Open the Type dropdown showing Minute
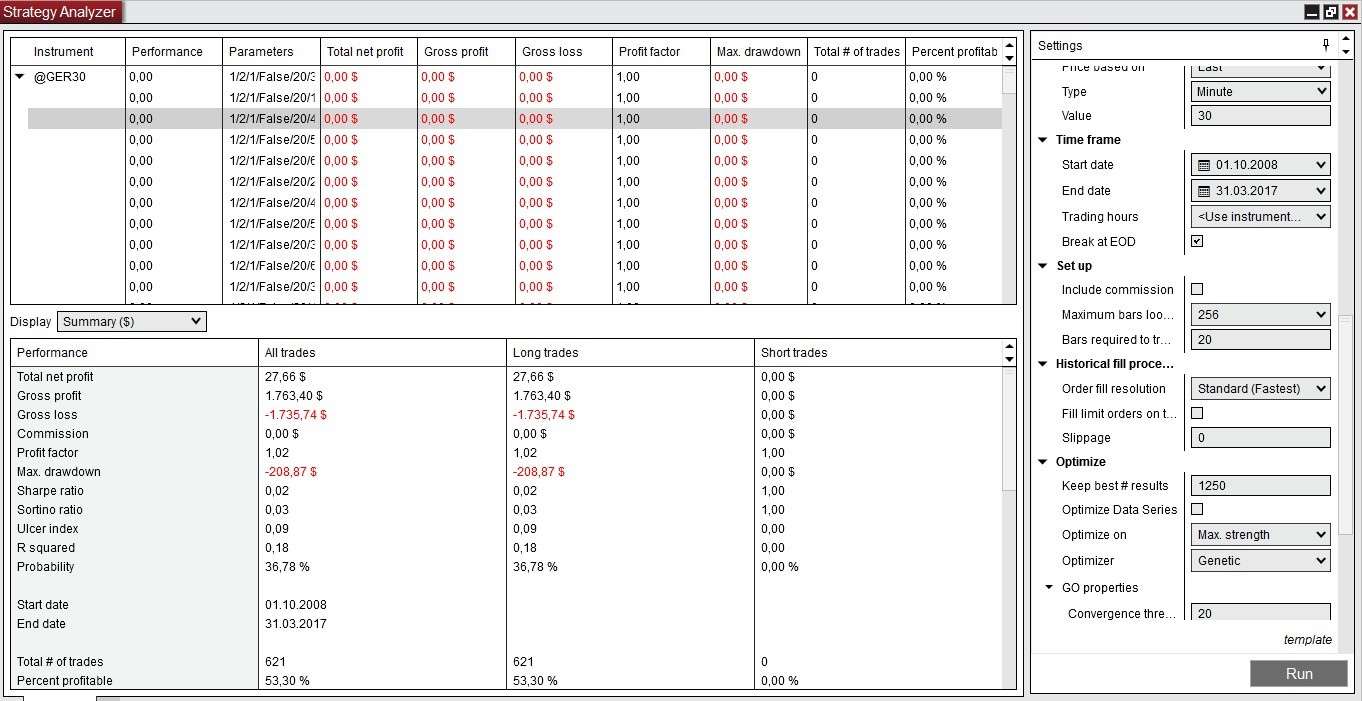The image size is (1362, 701). (x=1261, y=91)
